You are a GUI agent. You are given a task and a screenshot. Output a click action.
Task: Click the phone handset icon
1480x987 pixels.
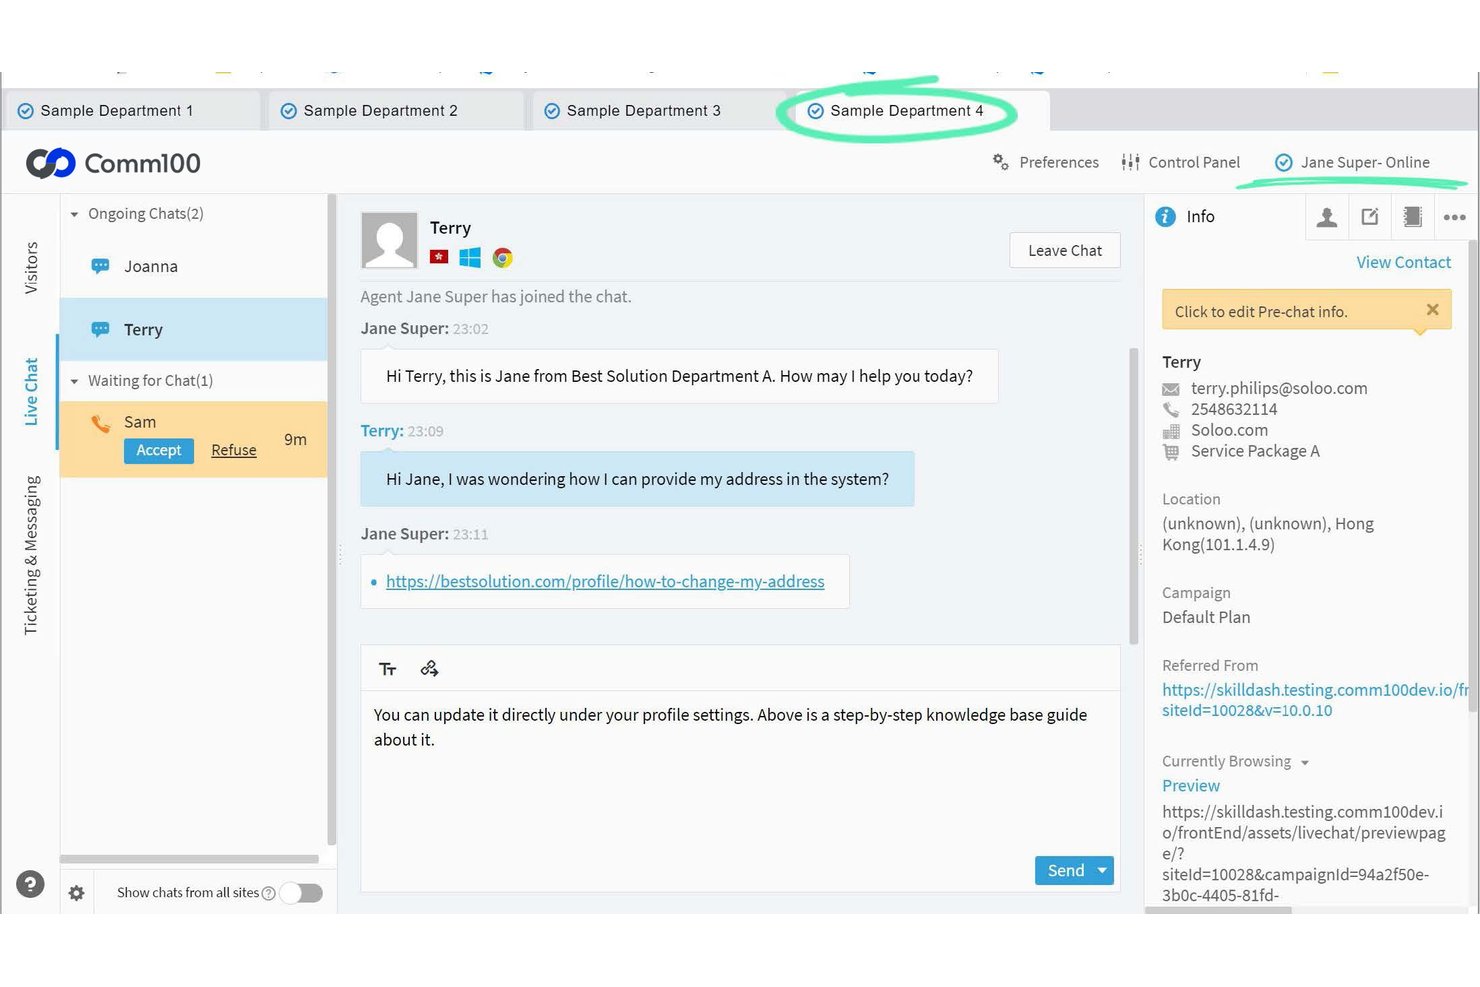1171,410
